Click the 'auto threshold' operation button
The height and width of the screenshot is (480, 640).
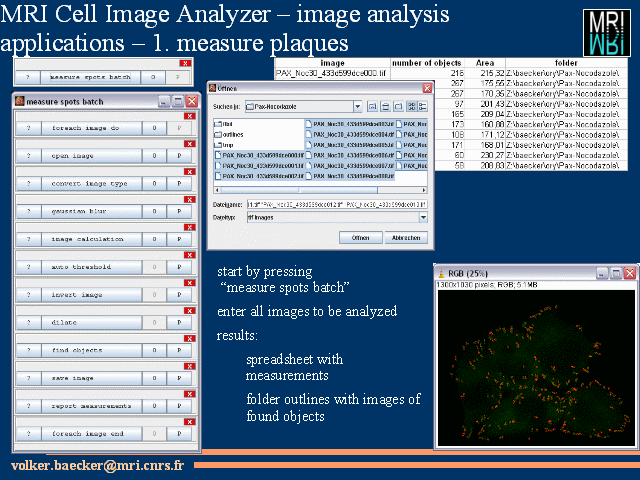point(91,267)
